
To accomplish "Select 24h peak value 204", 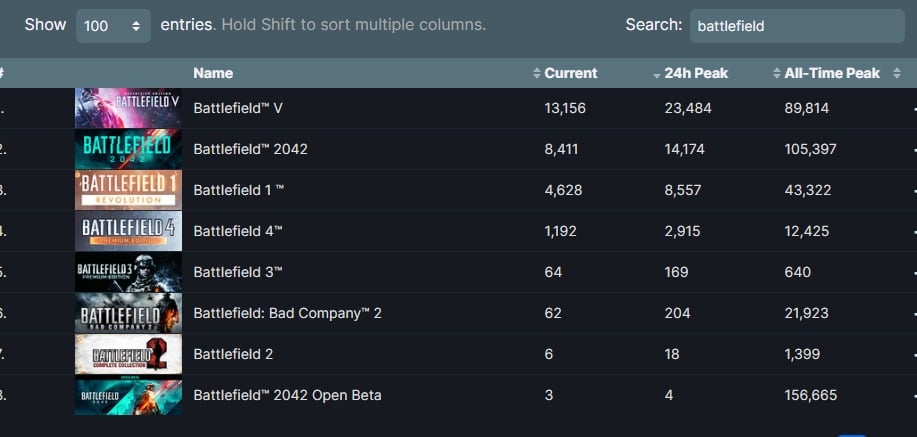I will point(677,313).
